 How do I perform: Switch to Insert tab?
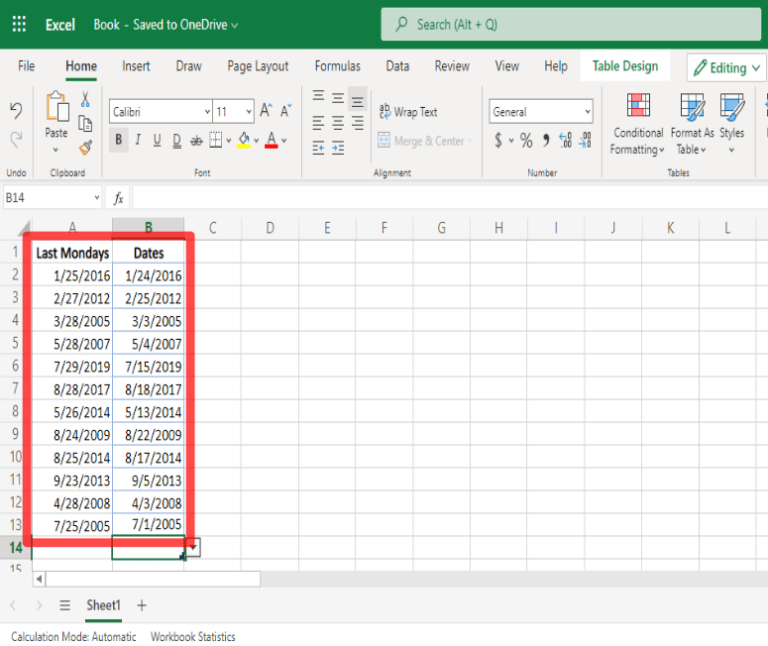(136, 66)
